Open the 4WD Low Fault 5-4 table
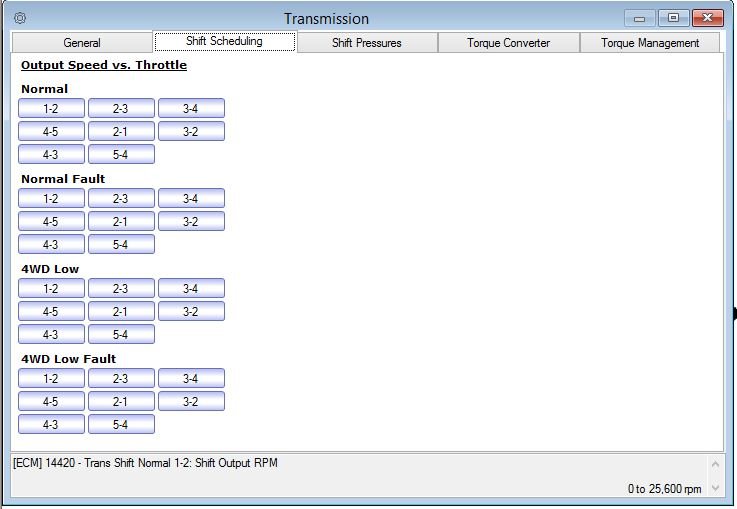 pos(121,424)
